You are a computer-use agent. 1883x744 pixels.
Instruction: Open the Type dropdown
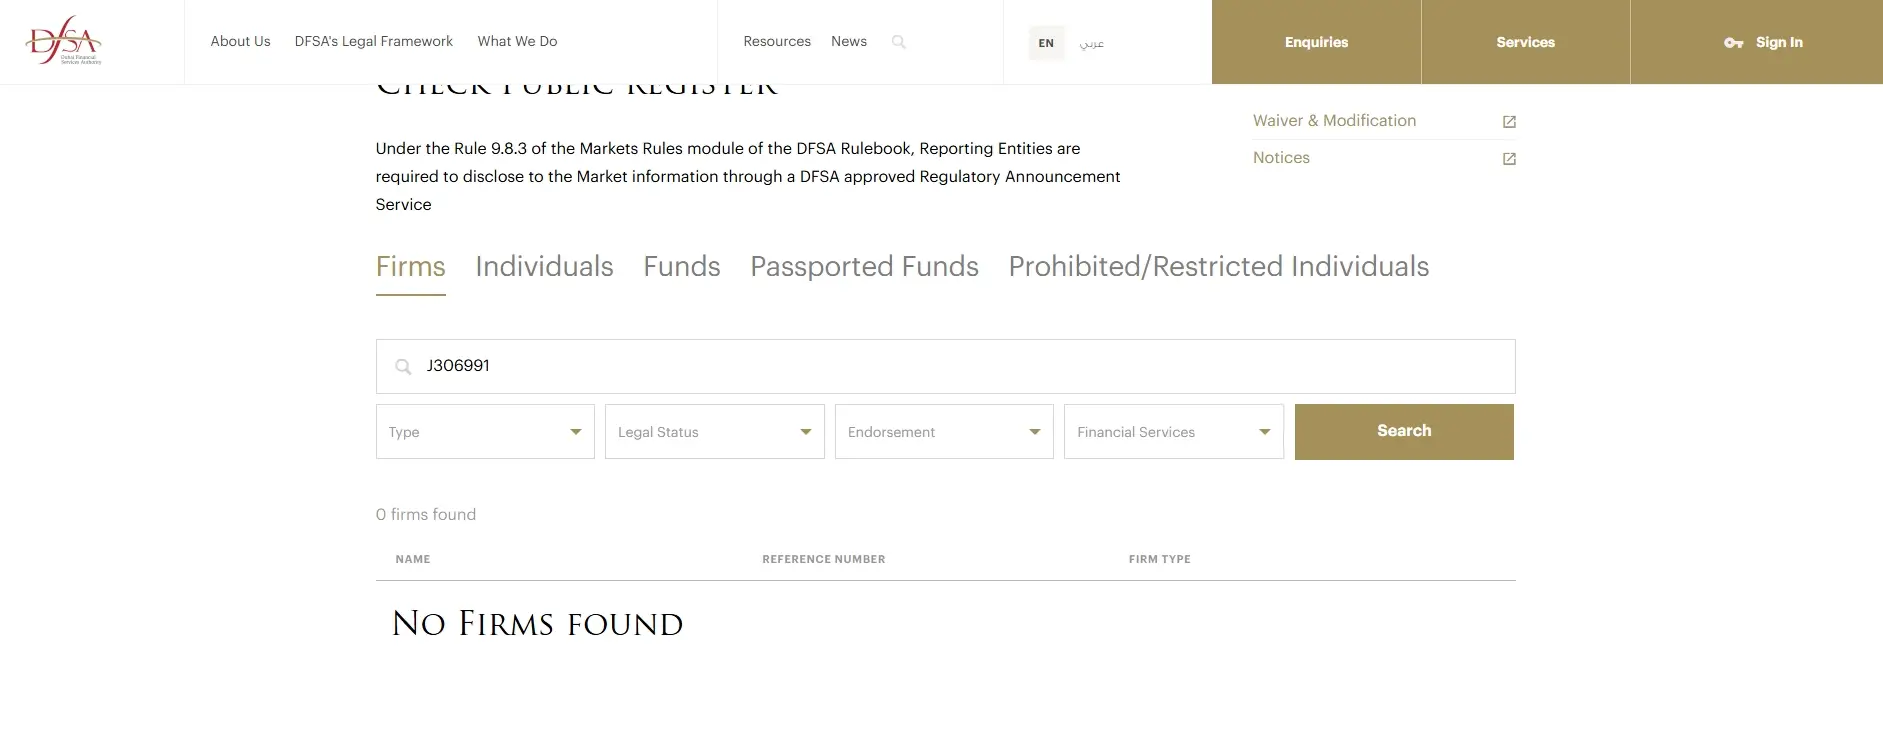coord(485,432)
